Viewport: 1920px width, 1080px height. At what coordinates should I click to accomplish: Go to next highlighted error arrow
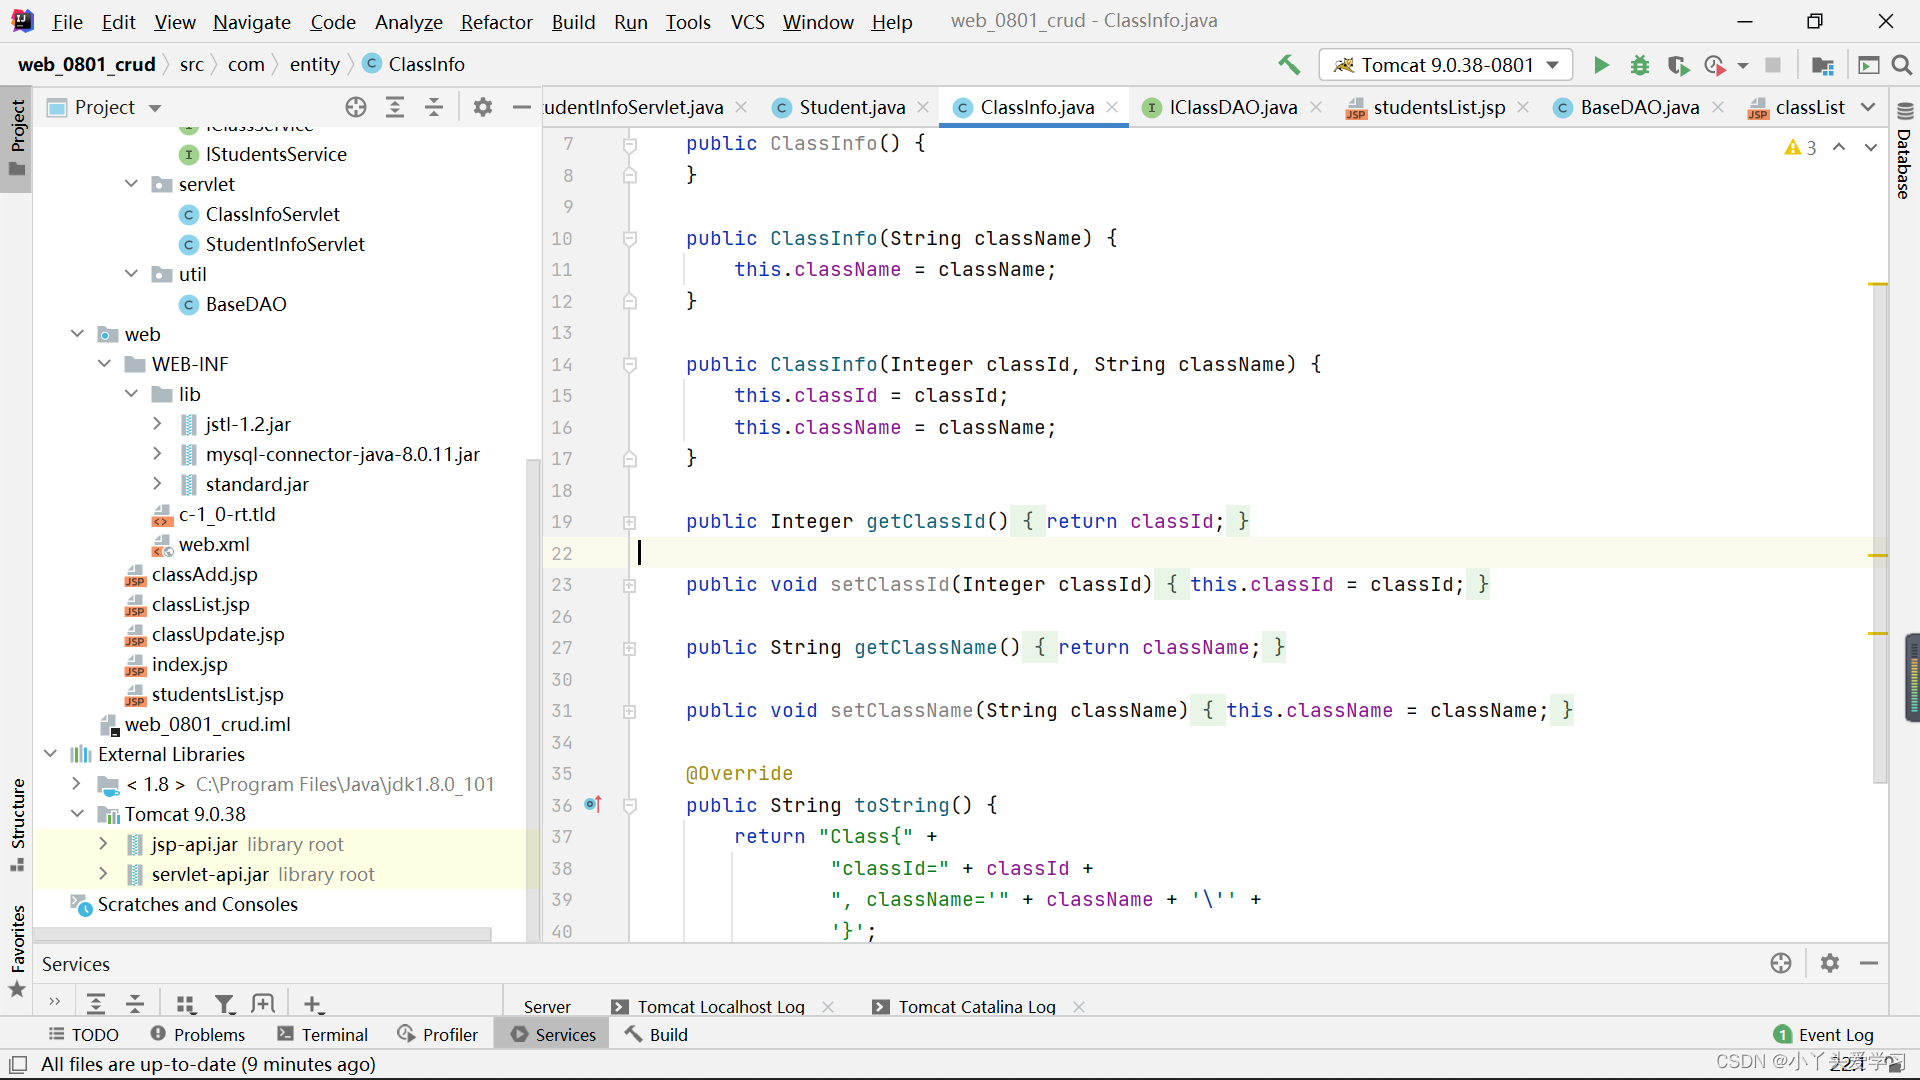1870,147
